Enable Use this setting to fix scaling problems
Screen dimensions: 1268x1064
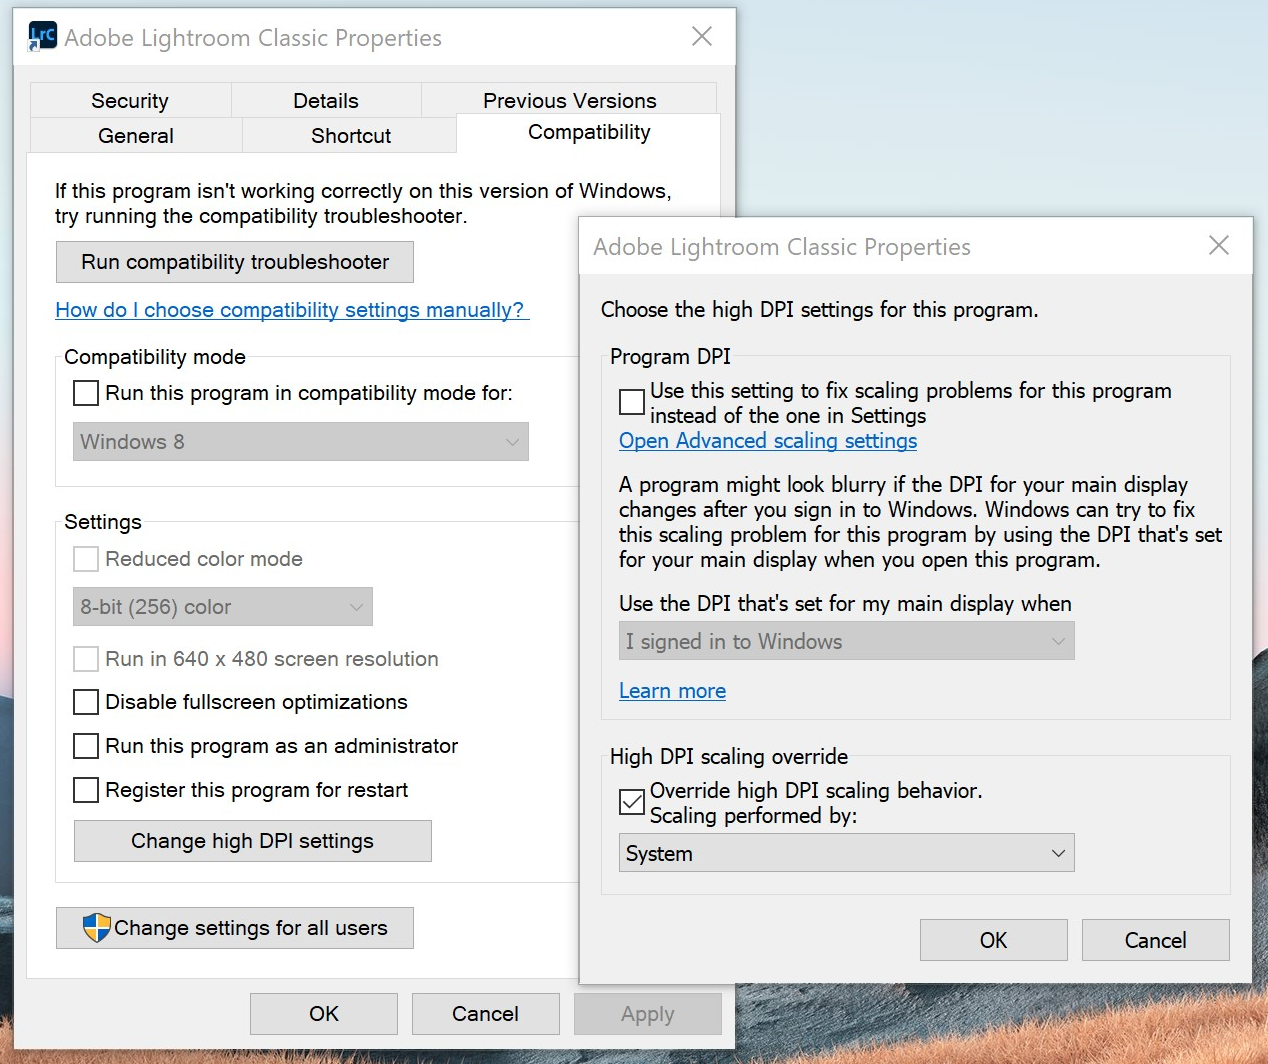[x=631, y=402]
